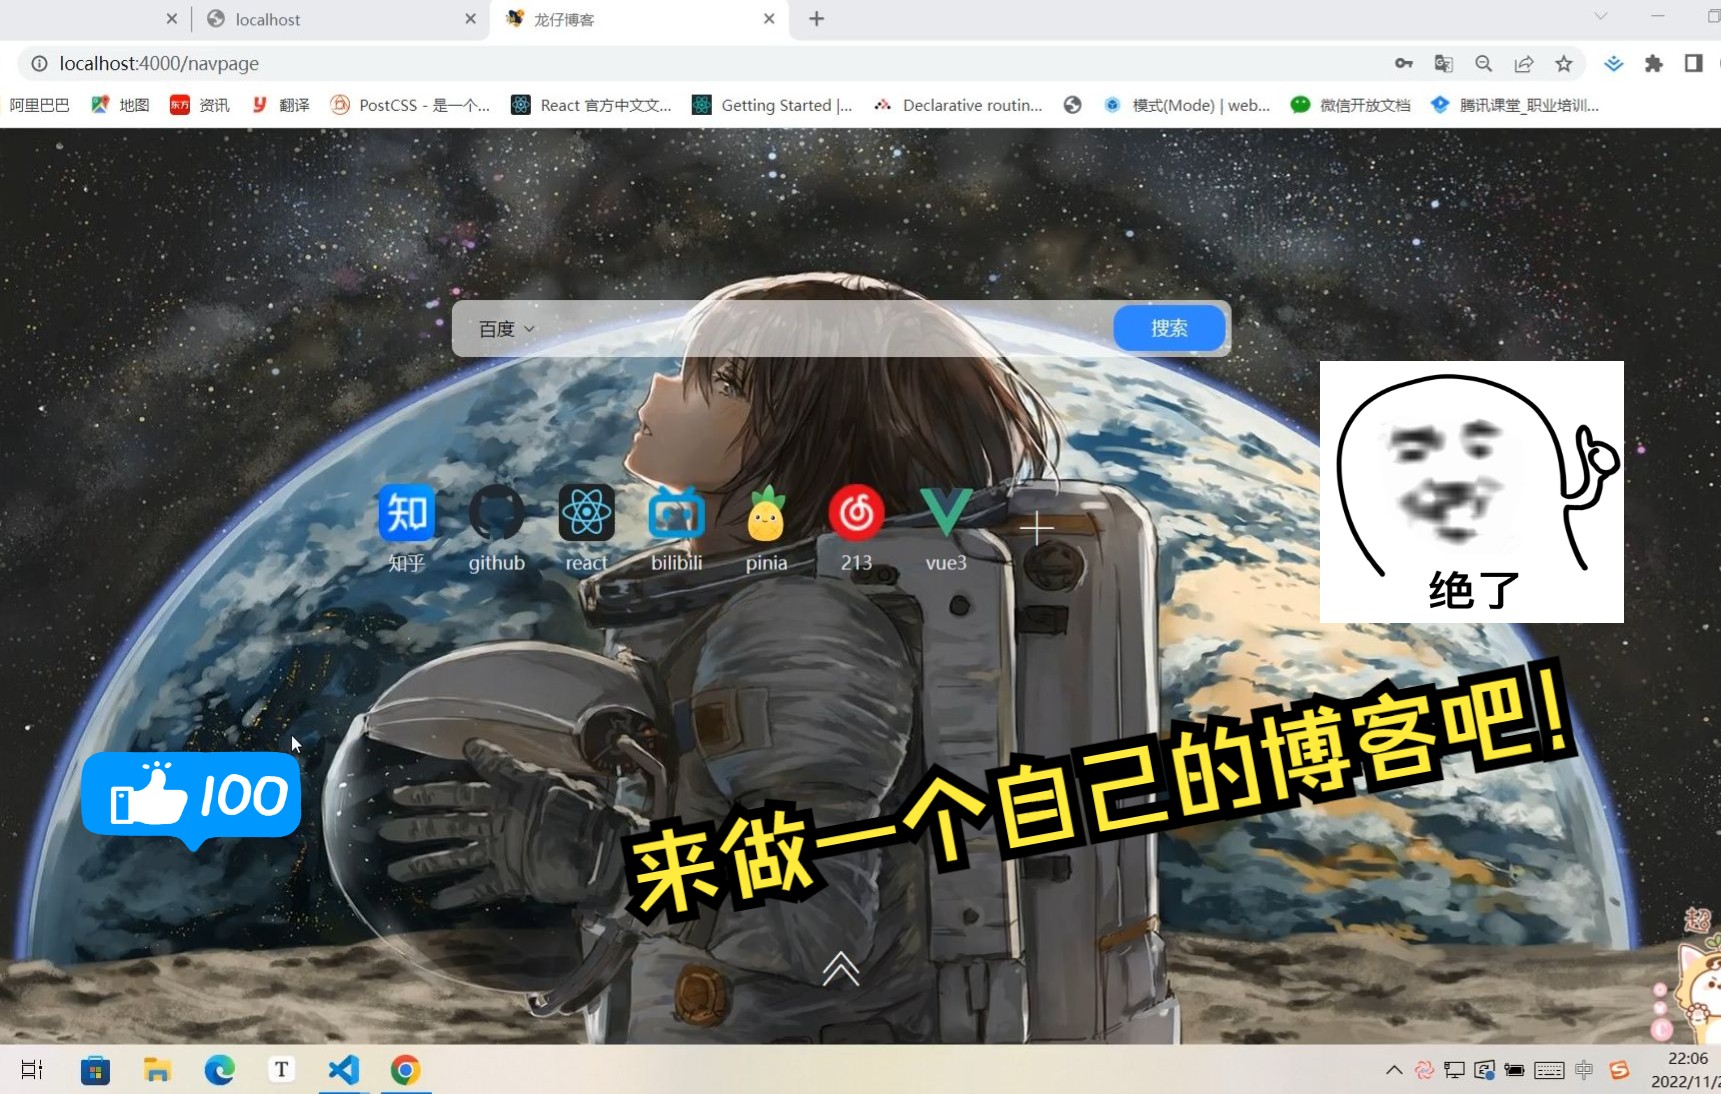
Task: Switch to Chrome on the taskbar
Action: point(405,1070)
